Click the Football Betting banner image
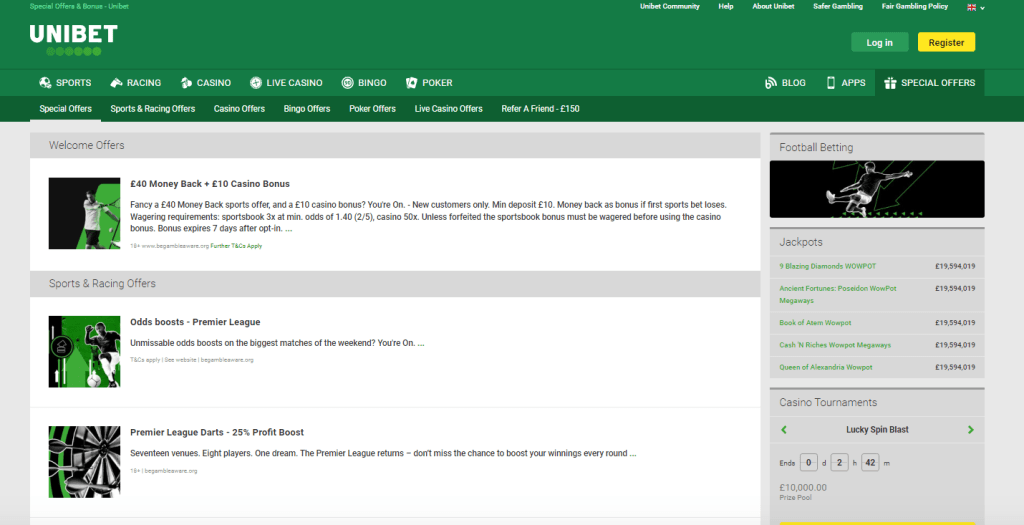 [877, 189]
